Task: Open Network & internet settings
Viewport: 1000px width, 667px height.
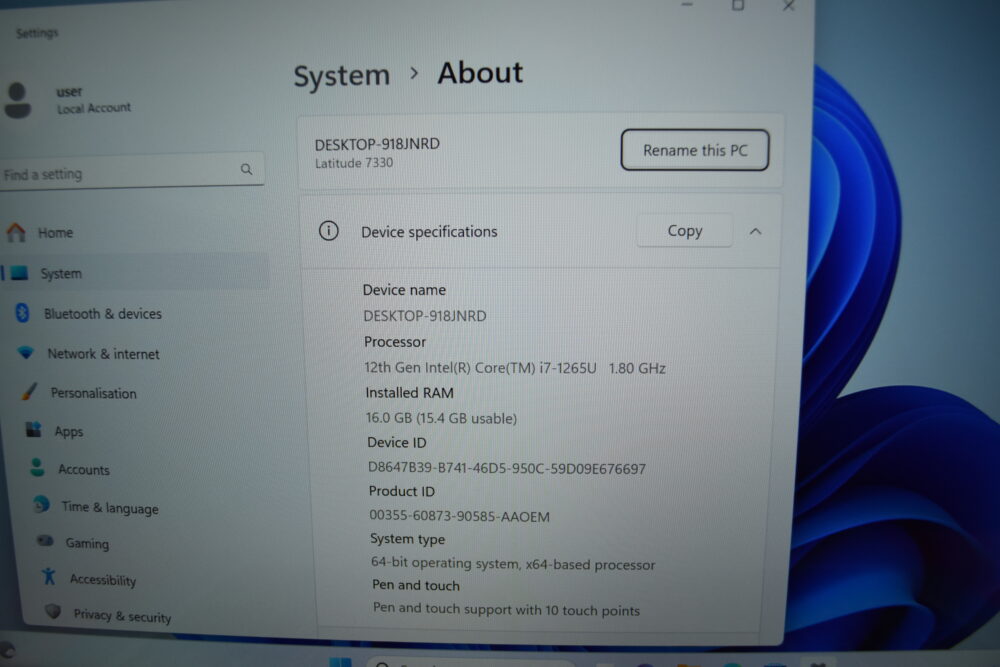Action: pos(103,354)
